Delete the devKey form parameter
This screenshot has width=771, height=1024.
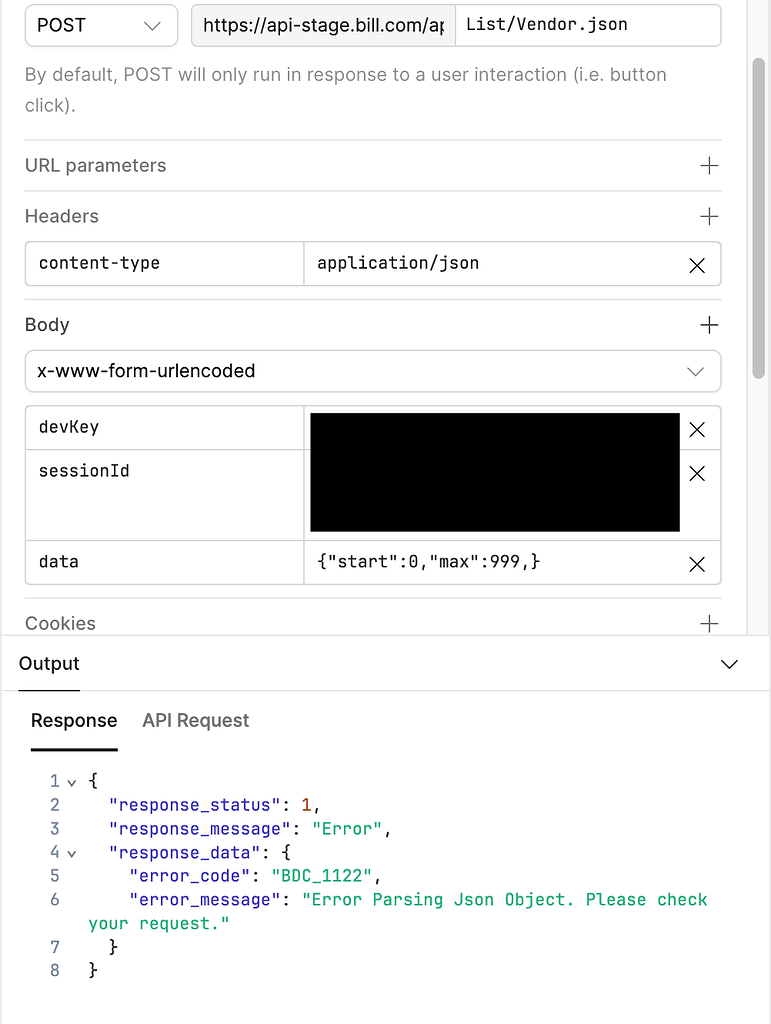(697, 429)
